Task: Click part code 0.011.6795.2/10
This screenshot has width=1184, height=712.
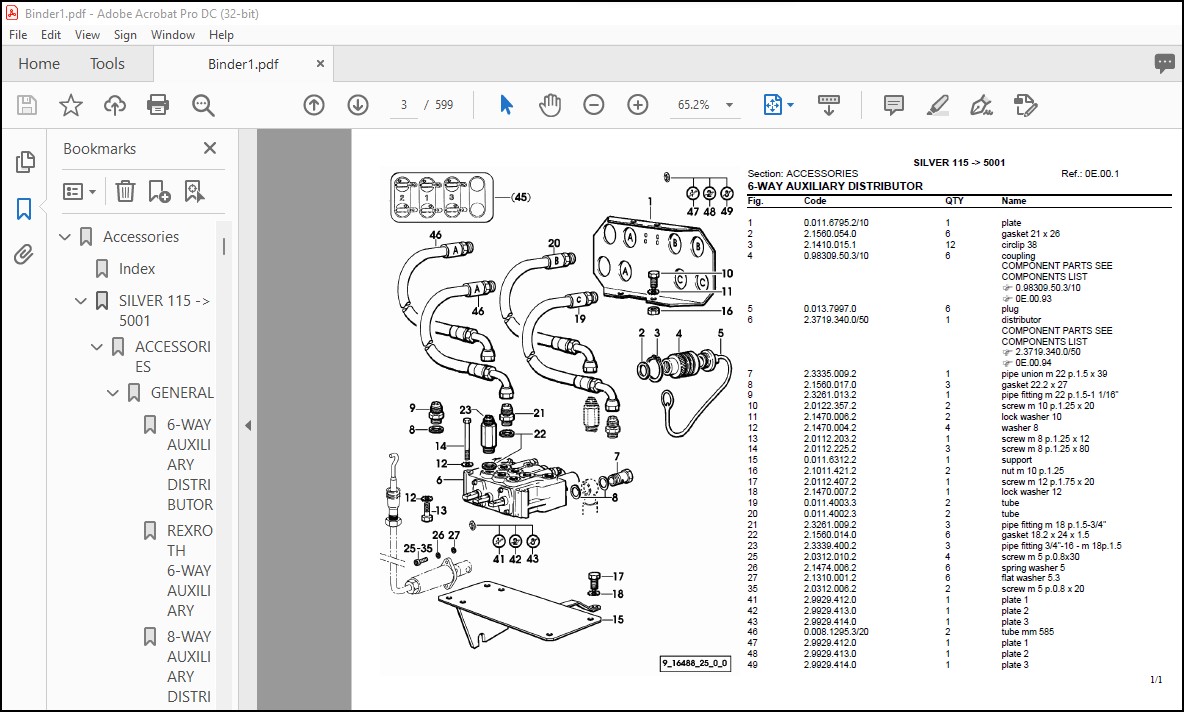Action: (x=836, y=223)
